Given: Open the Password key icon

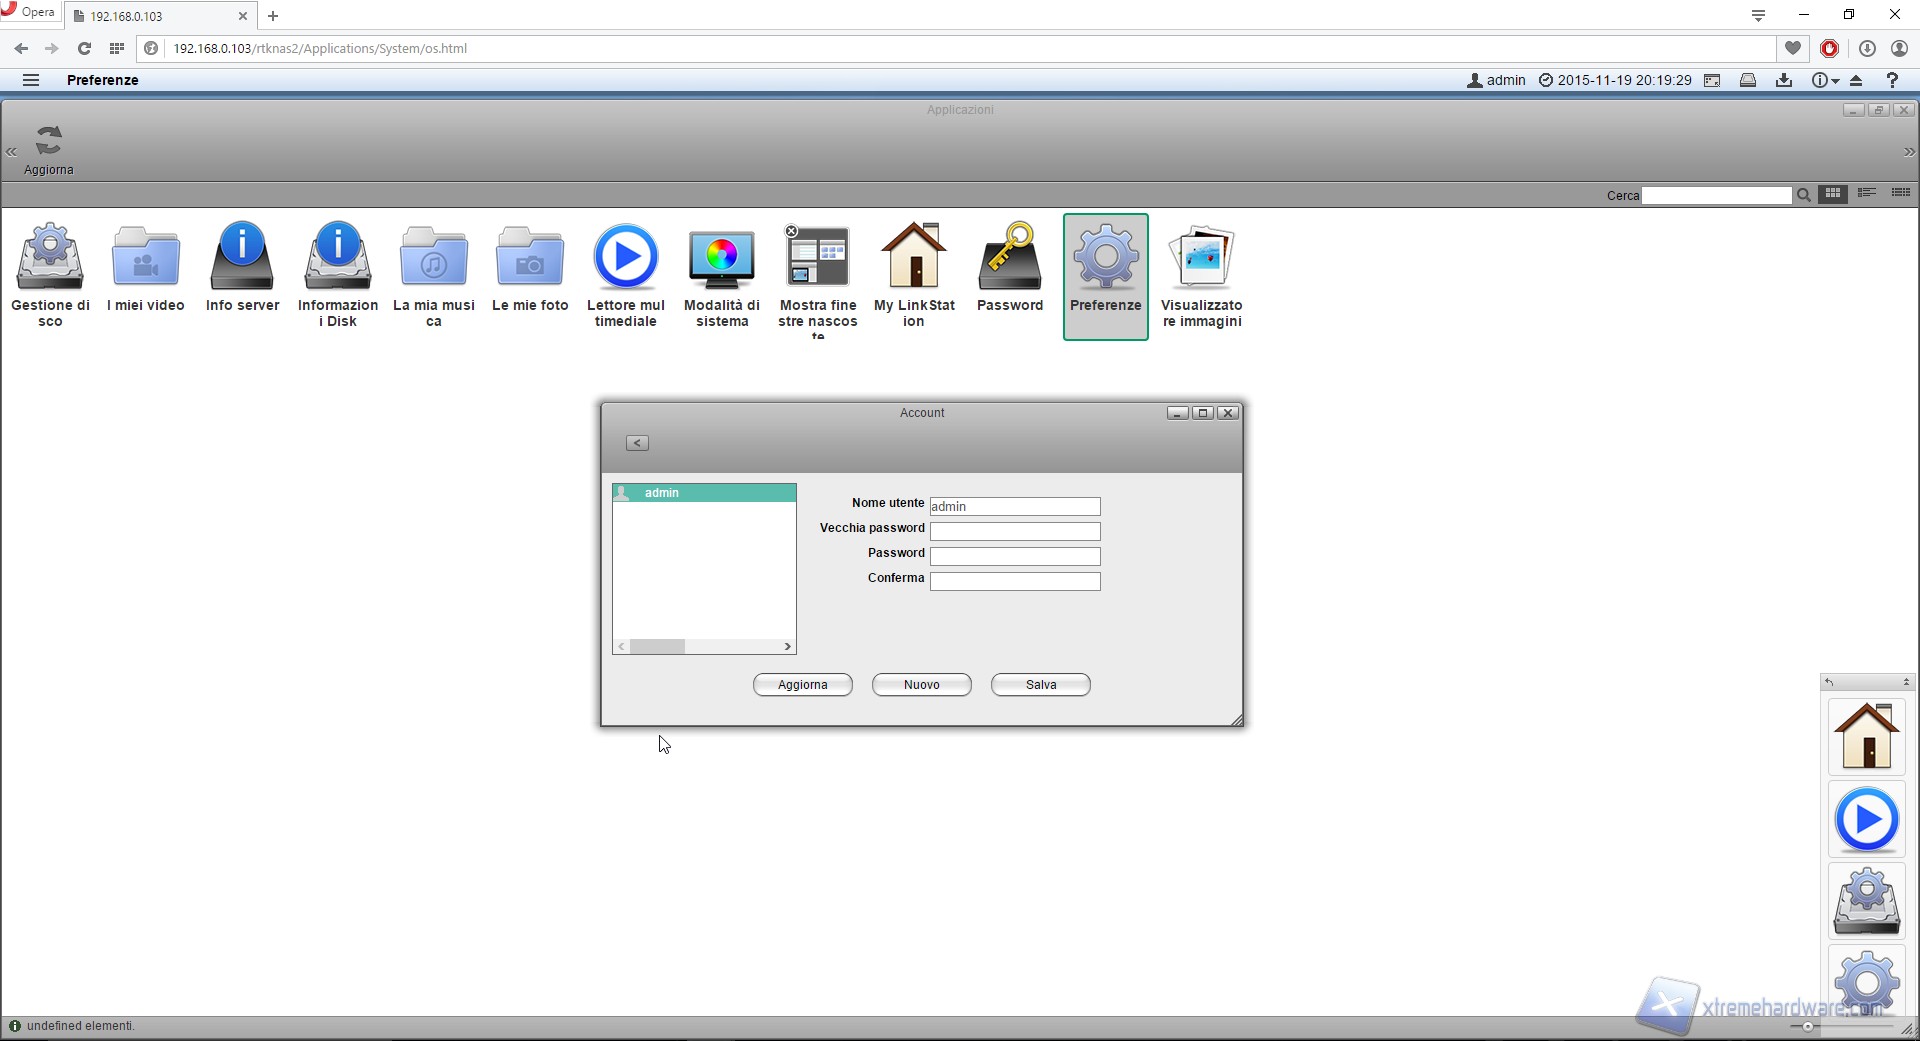Looking at the screenshot, I should [x=1009, y=257].
